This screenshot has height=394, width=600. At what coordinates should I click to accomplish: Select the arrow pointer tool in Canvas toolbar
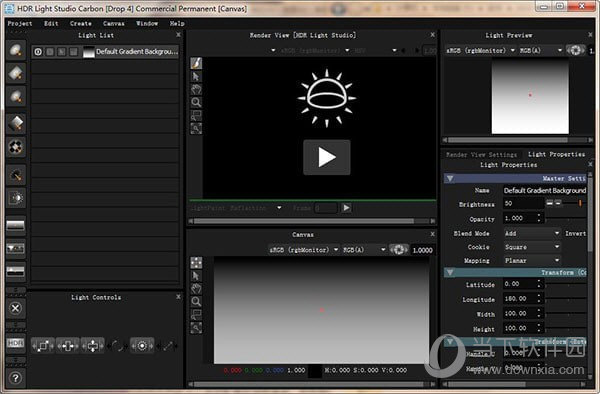[x=196, y=276]
